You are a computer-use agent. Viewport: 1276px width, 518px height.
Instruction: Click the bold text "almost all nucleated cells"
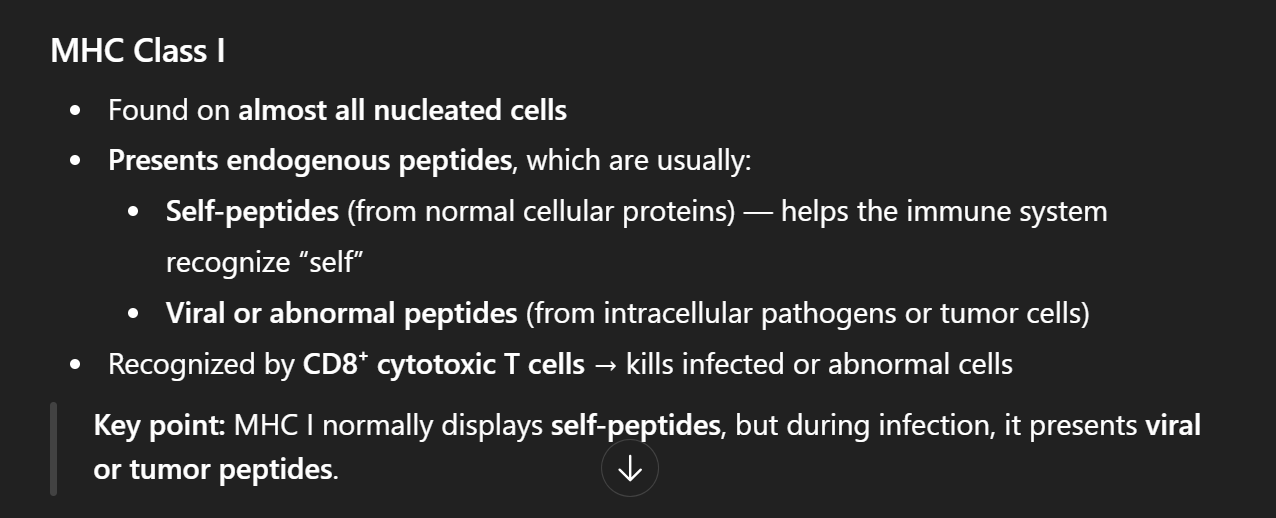click(402, 110)
